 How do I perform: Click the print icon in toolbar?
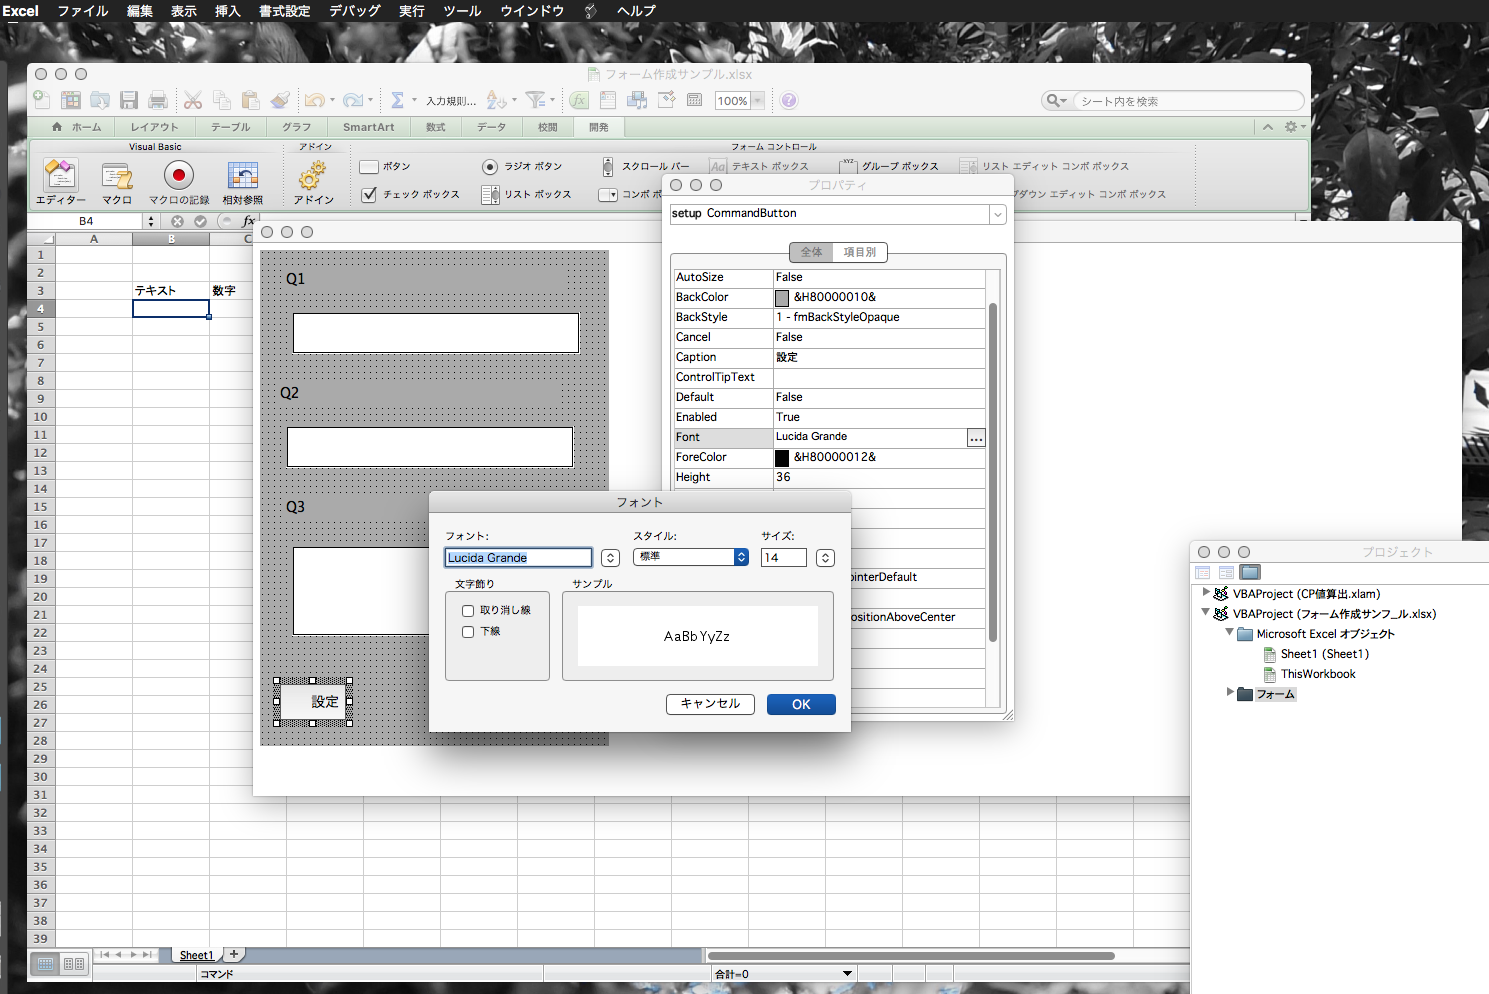(158, 100)
